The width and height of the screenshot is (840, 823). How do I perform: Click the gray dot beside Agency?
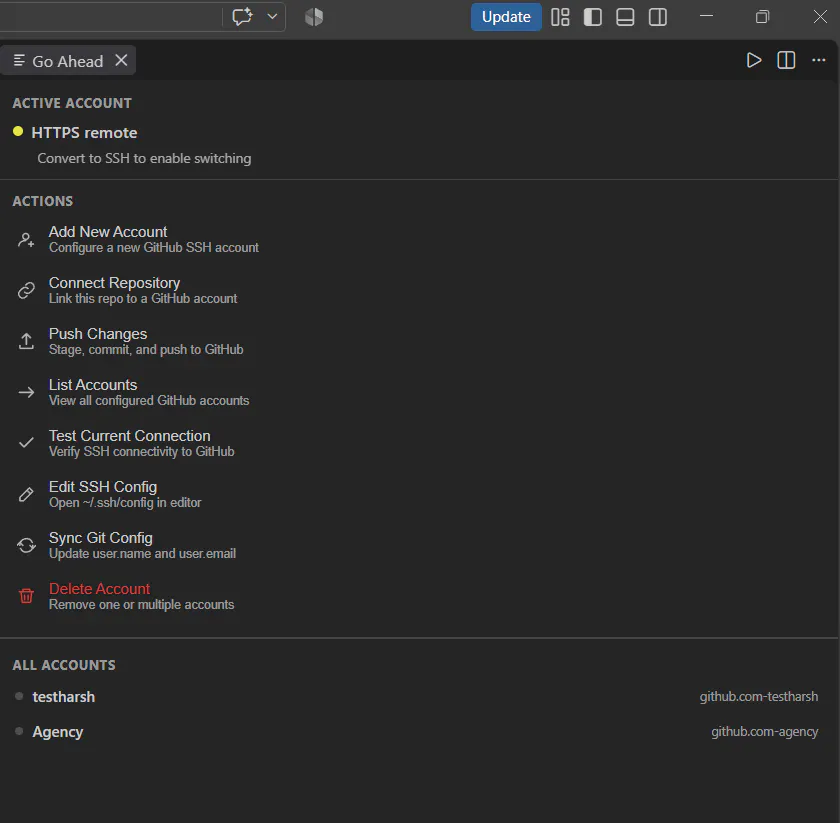click(x=19, y=731)
